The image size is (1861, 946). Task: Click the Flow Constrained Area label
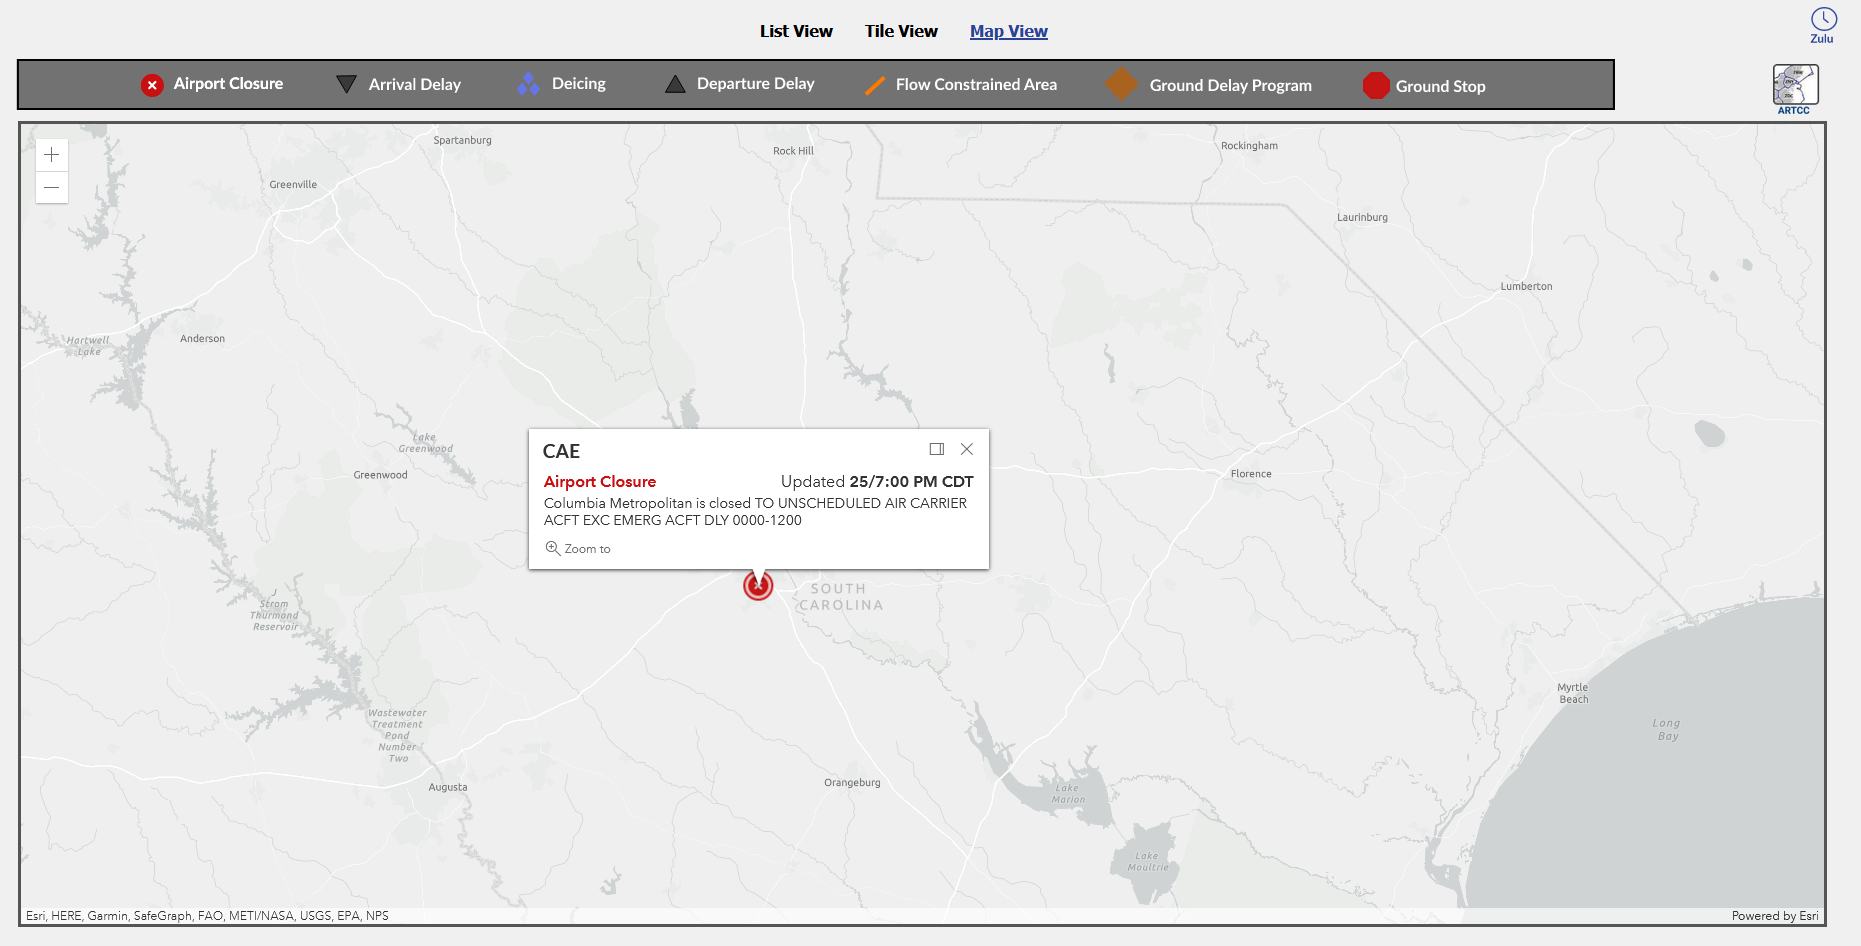(x=976, y=85)
